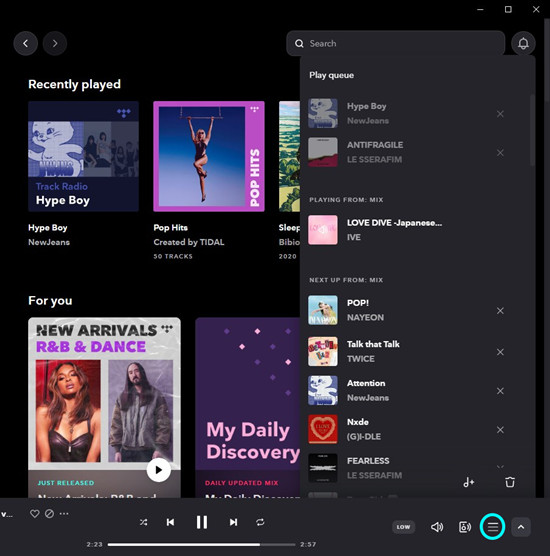The image size is (550, 556).
Task: Open NAYEON artist in queue
Action: click(x=365, y=317)
